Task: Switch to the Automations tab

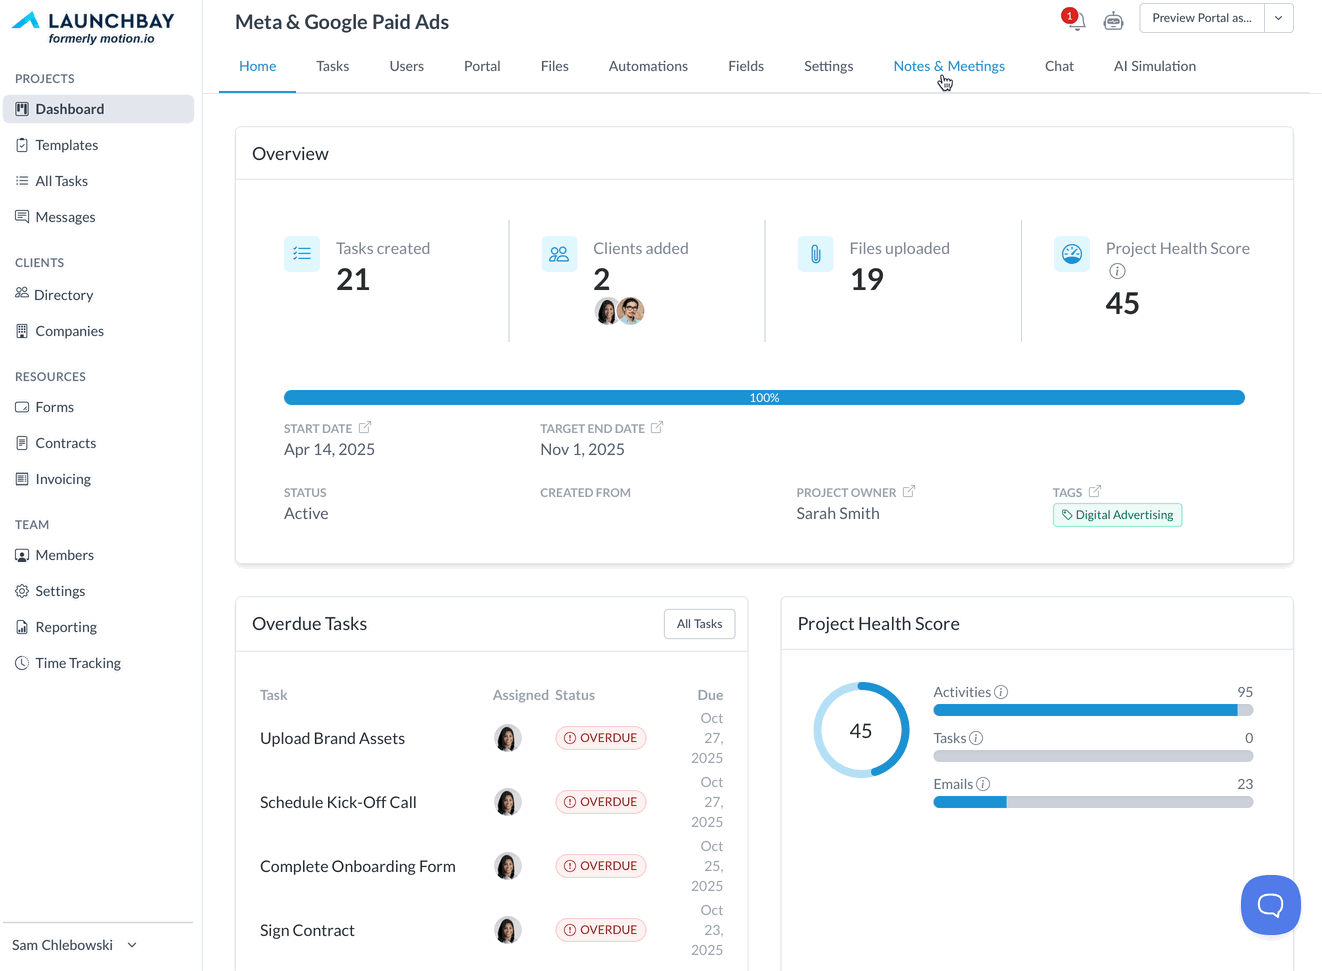Action: point(648,66)
